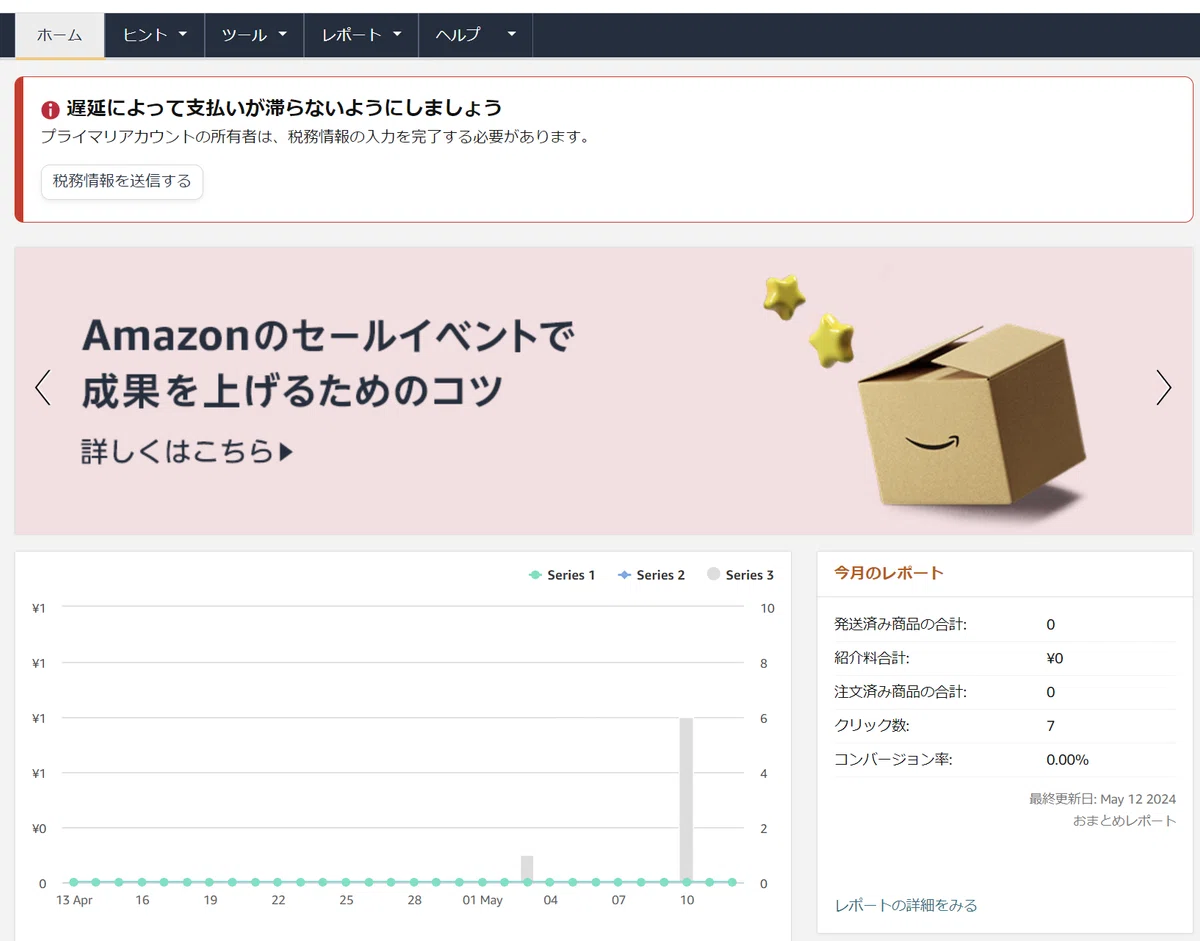Click the 最終更新日: May 12 2024 text
This screenshot has width=1200, height=941.
point(1102,799)
